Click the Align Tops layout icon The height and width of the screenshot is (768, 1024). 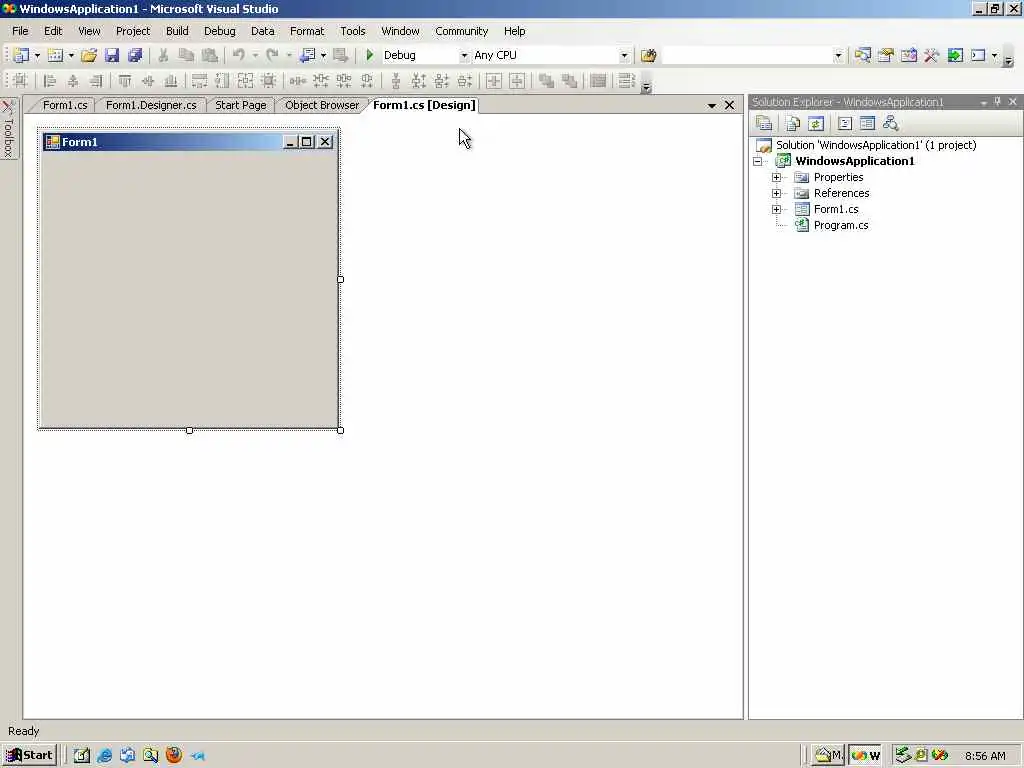click(125, 81)
